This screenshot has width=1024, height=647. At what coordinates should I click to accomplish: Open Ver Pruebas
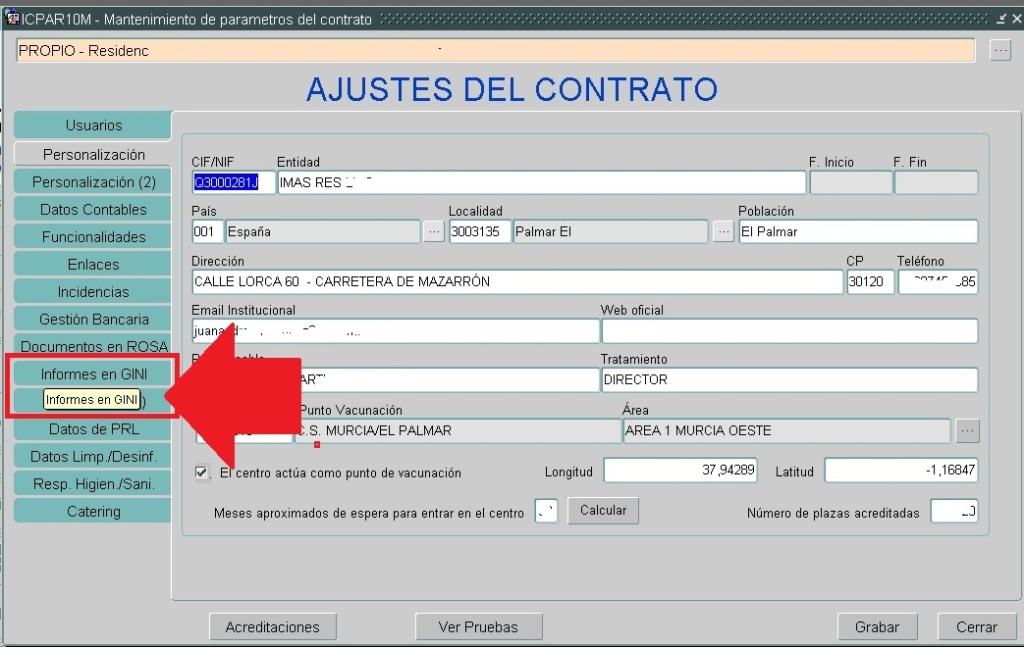pyautogui.click(x=478, y=627)
